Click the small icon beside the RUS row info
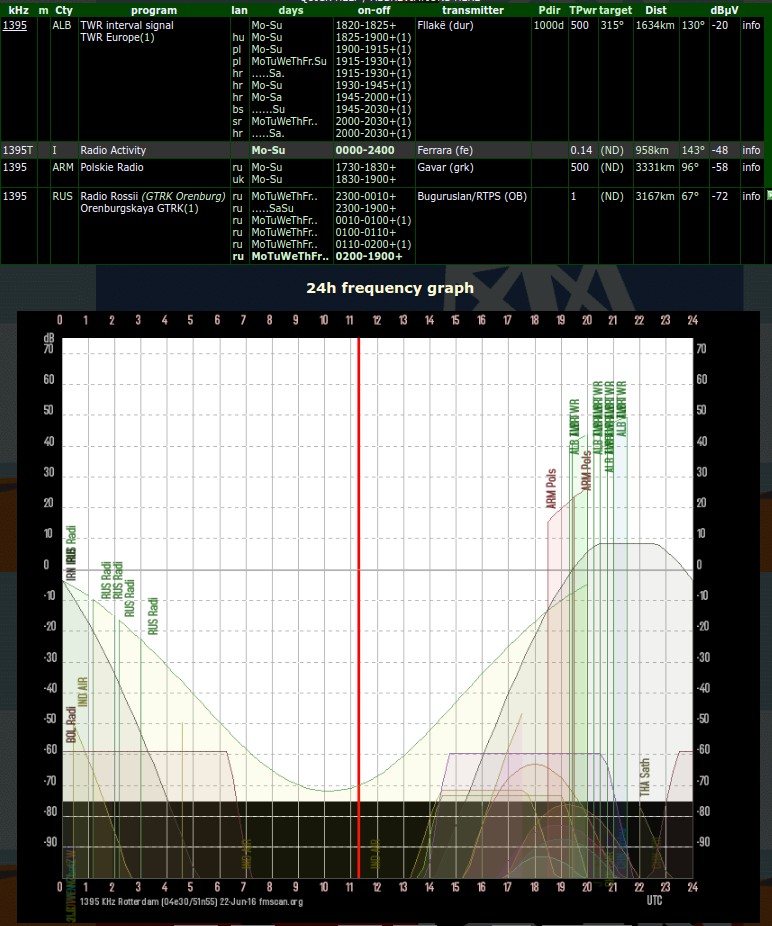This screenshot has width=772, height=926. point(768,196)
